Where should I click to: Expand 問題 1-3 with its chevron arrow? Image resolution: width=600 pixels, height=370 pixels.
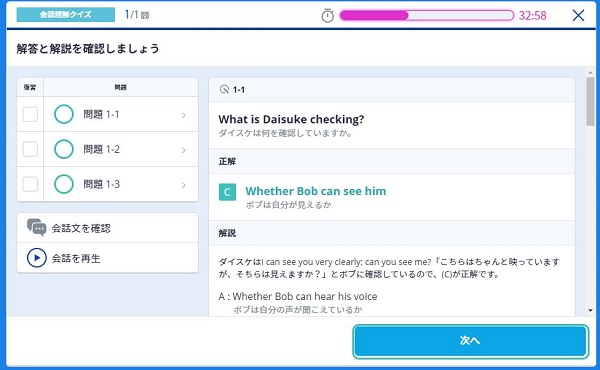click(x=184, y=185)
